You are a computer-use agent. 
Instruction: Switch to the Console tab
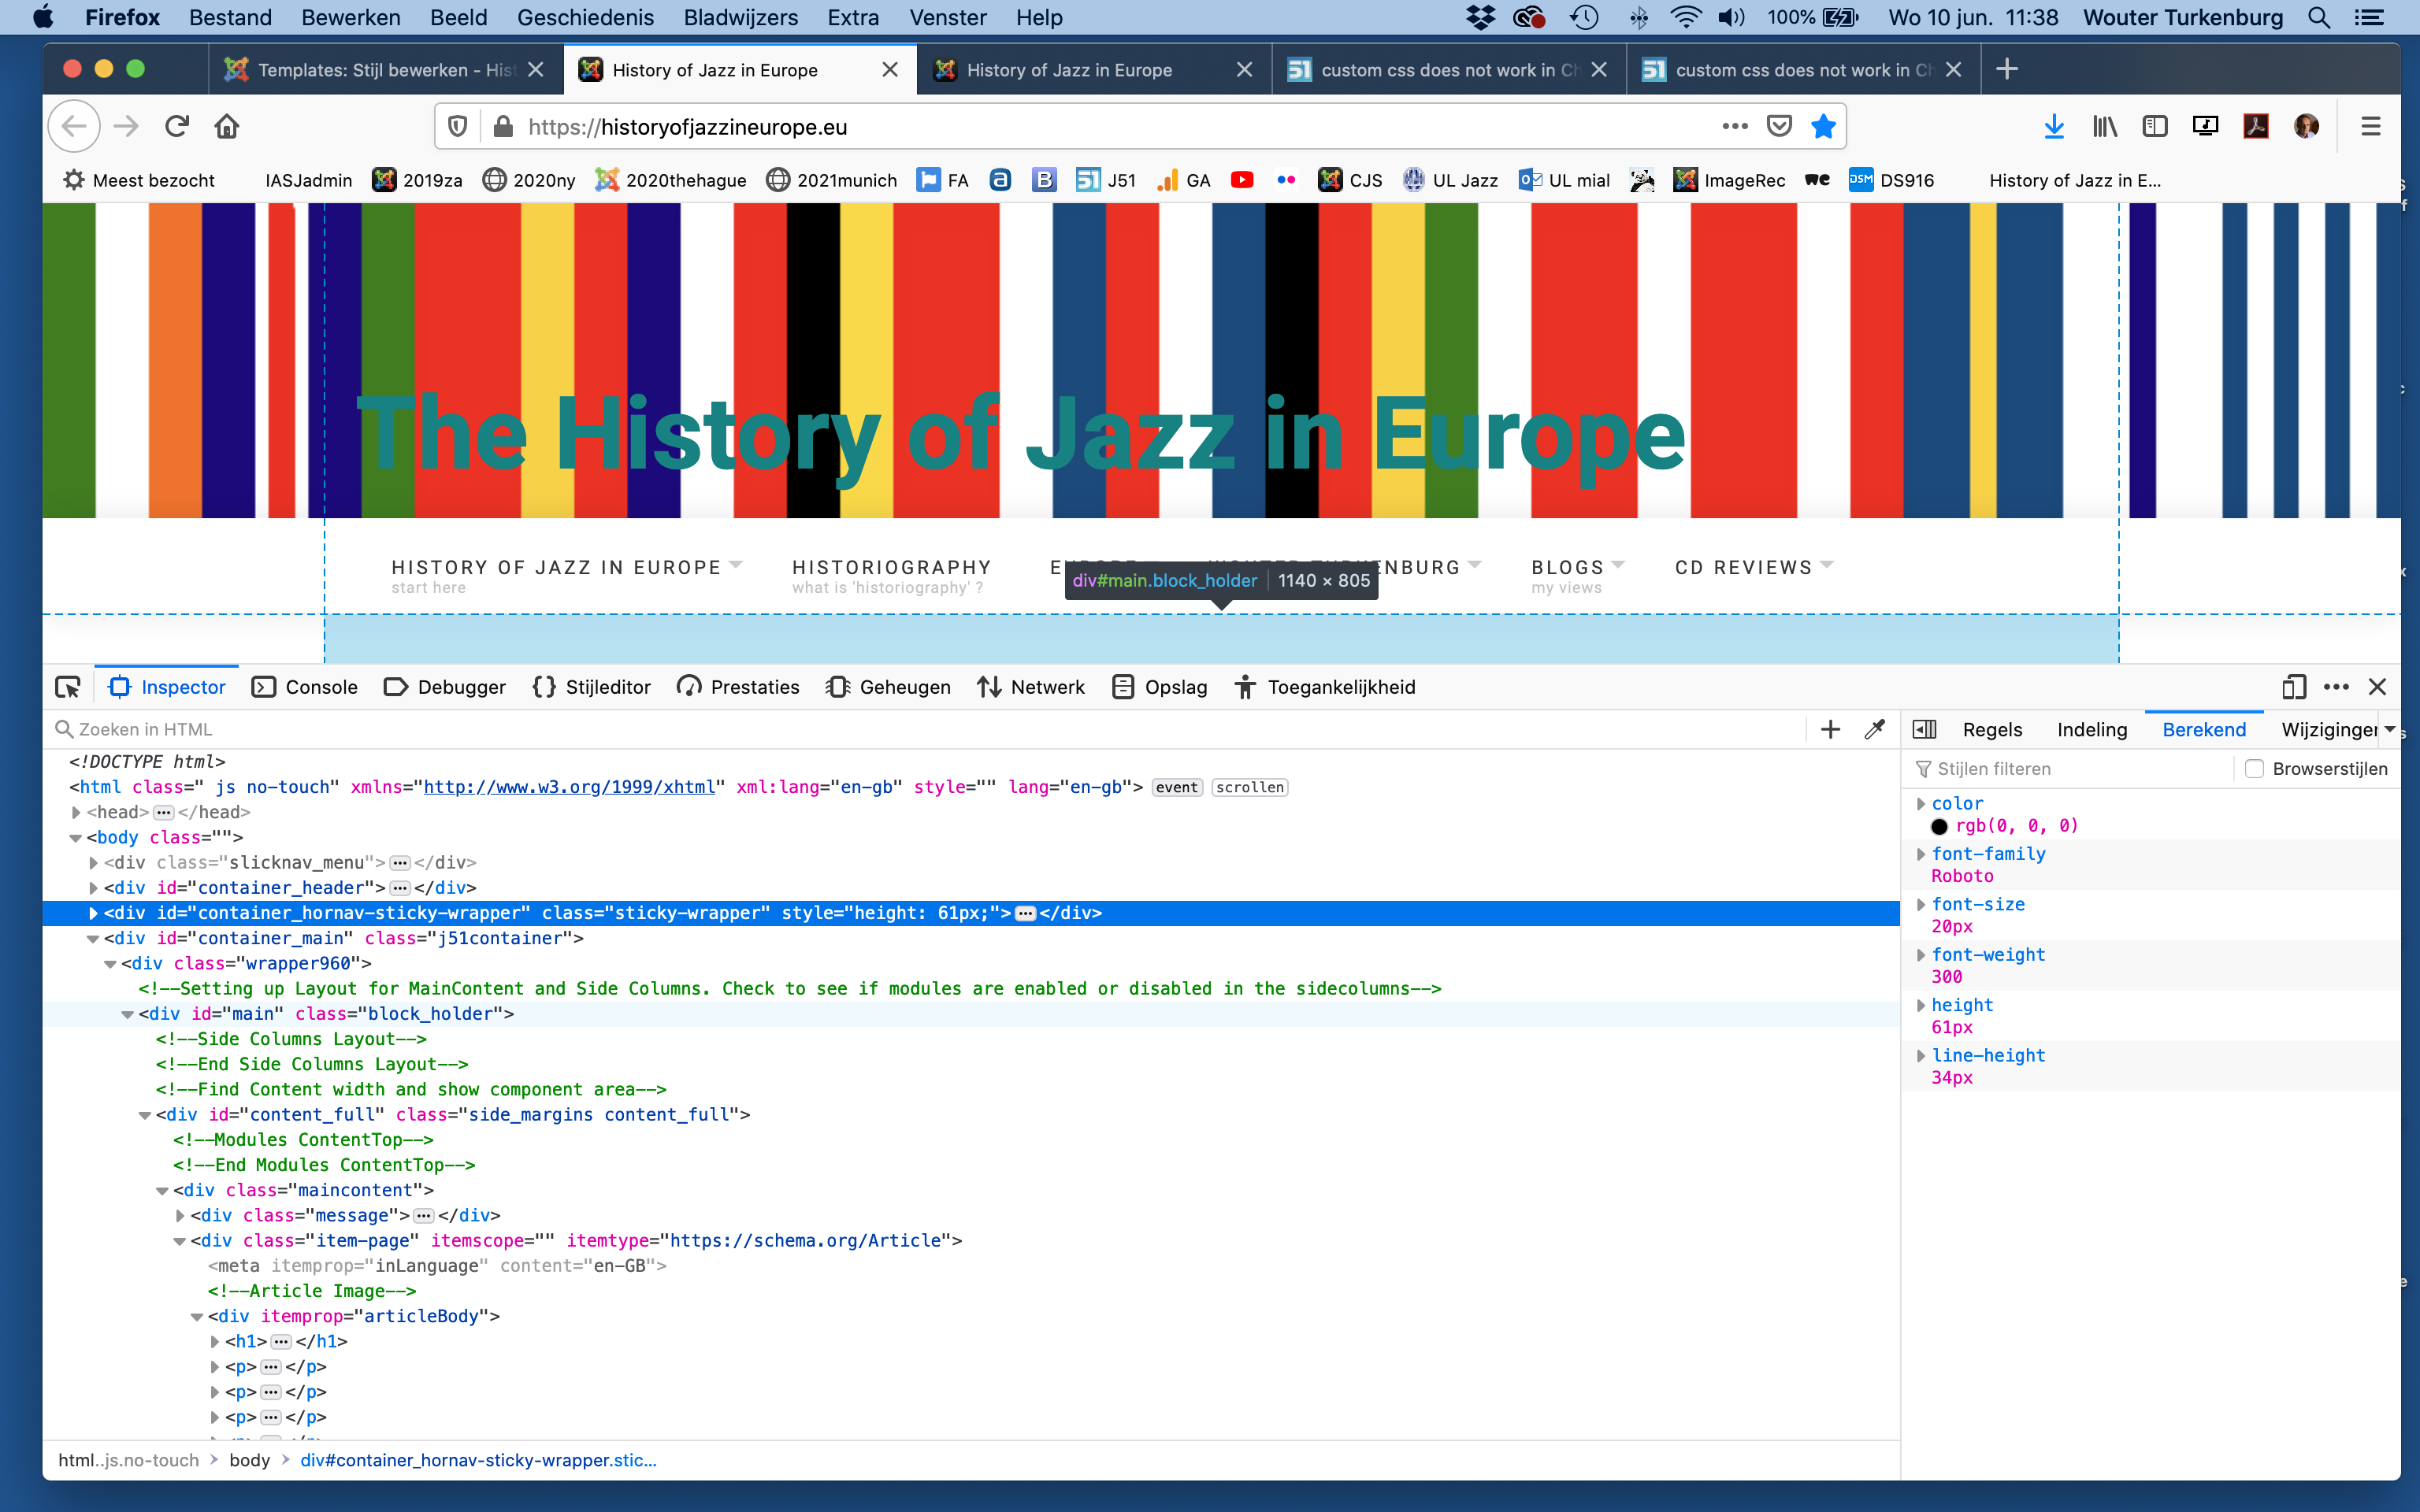(x=304, y=687)
